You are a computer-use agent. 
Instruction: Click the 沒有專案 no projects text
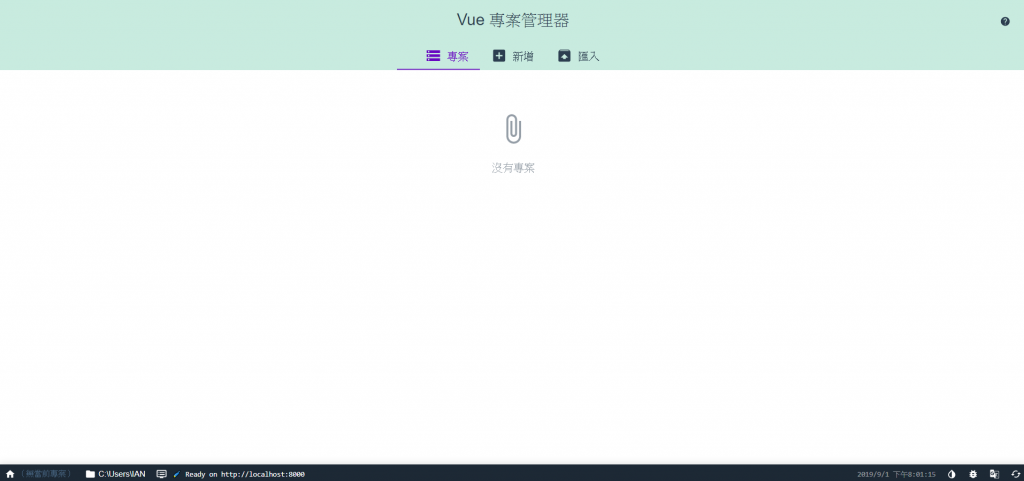(x=513, y=168)
